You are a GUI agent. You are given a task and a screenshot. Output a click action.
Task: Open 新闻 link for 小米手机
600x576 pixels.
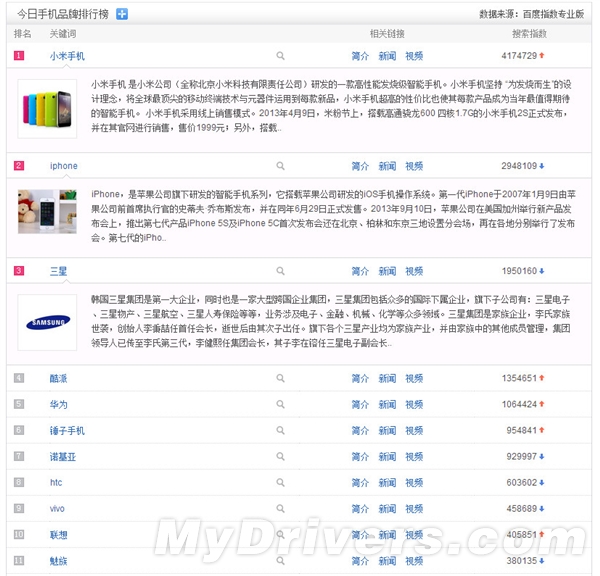tap(387, 56)
